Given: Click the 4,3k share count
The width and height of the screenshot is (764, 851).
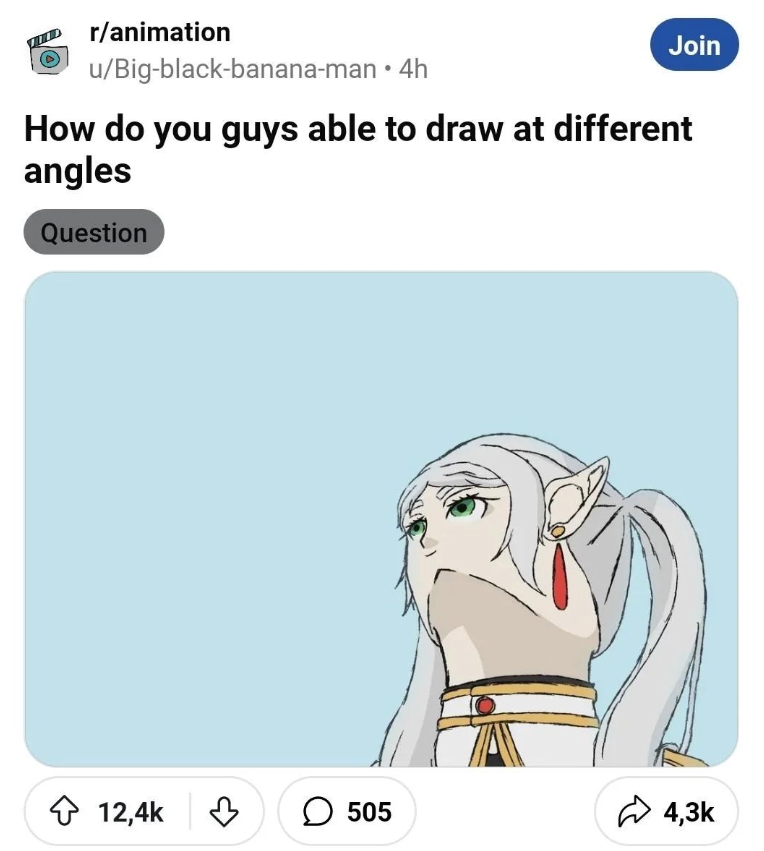Looking at the screenshot, I should pyautogui.click(x=689, y=812).
